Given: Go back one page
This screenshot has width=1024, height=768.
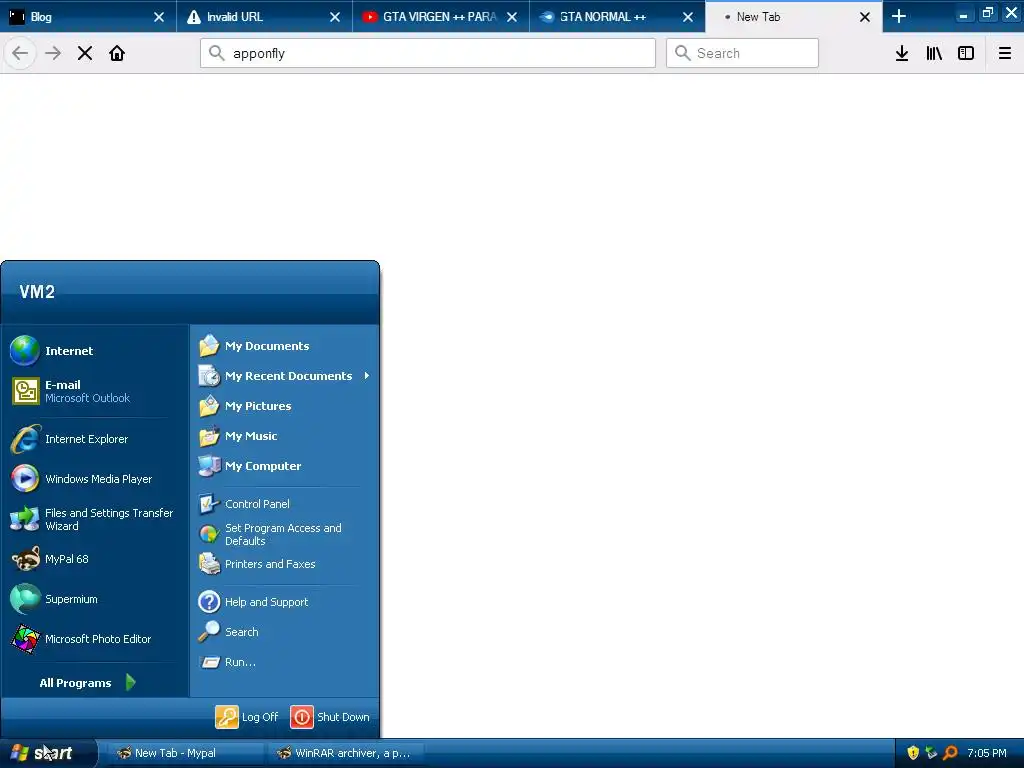Looking at the screenshot, I should pos(20,53).
